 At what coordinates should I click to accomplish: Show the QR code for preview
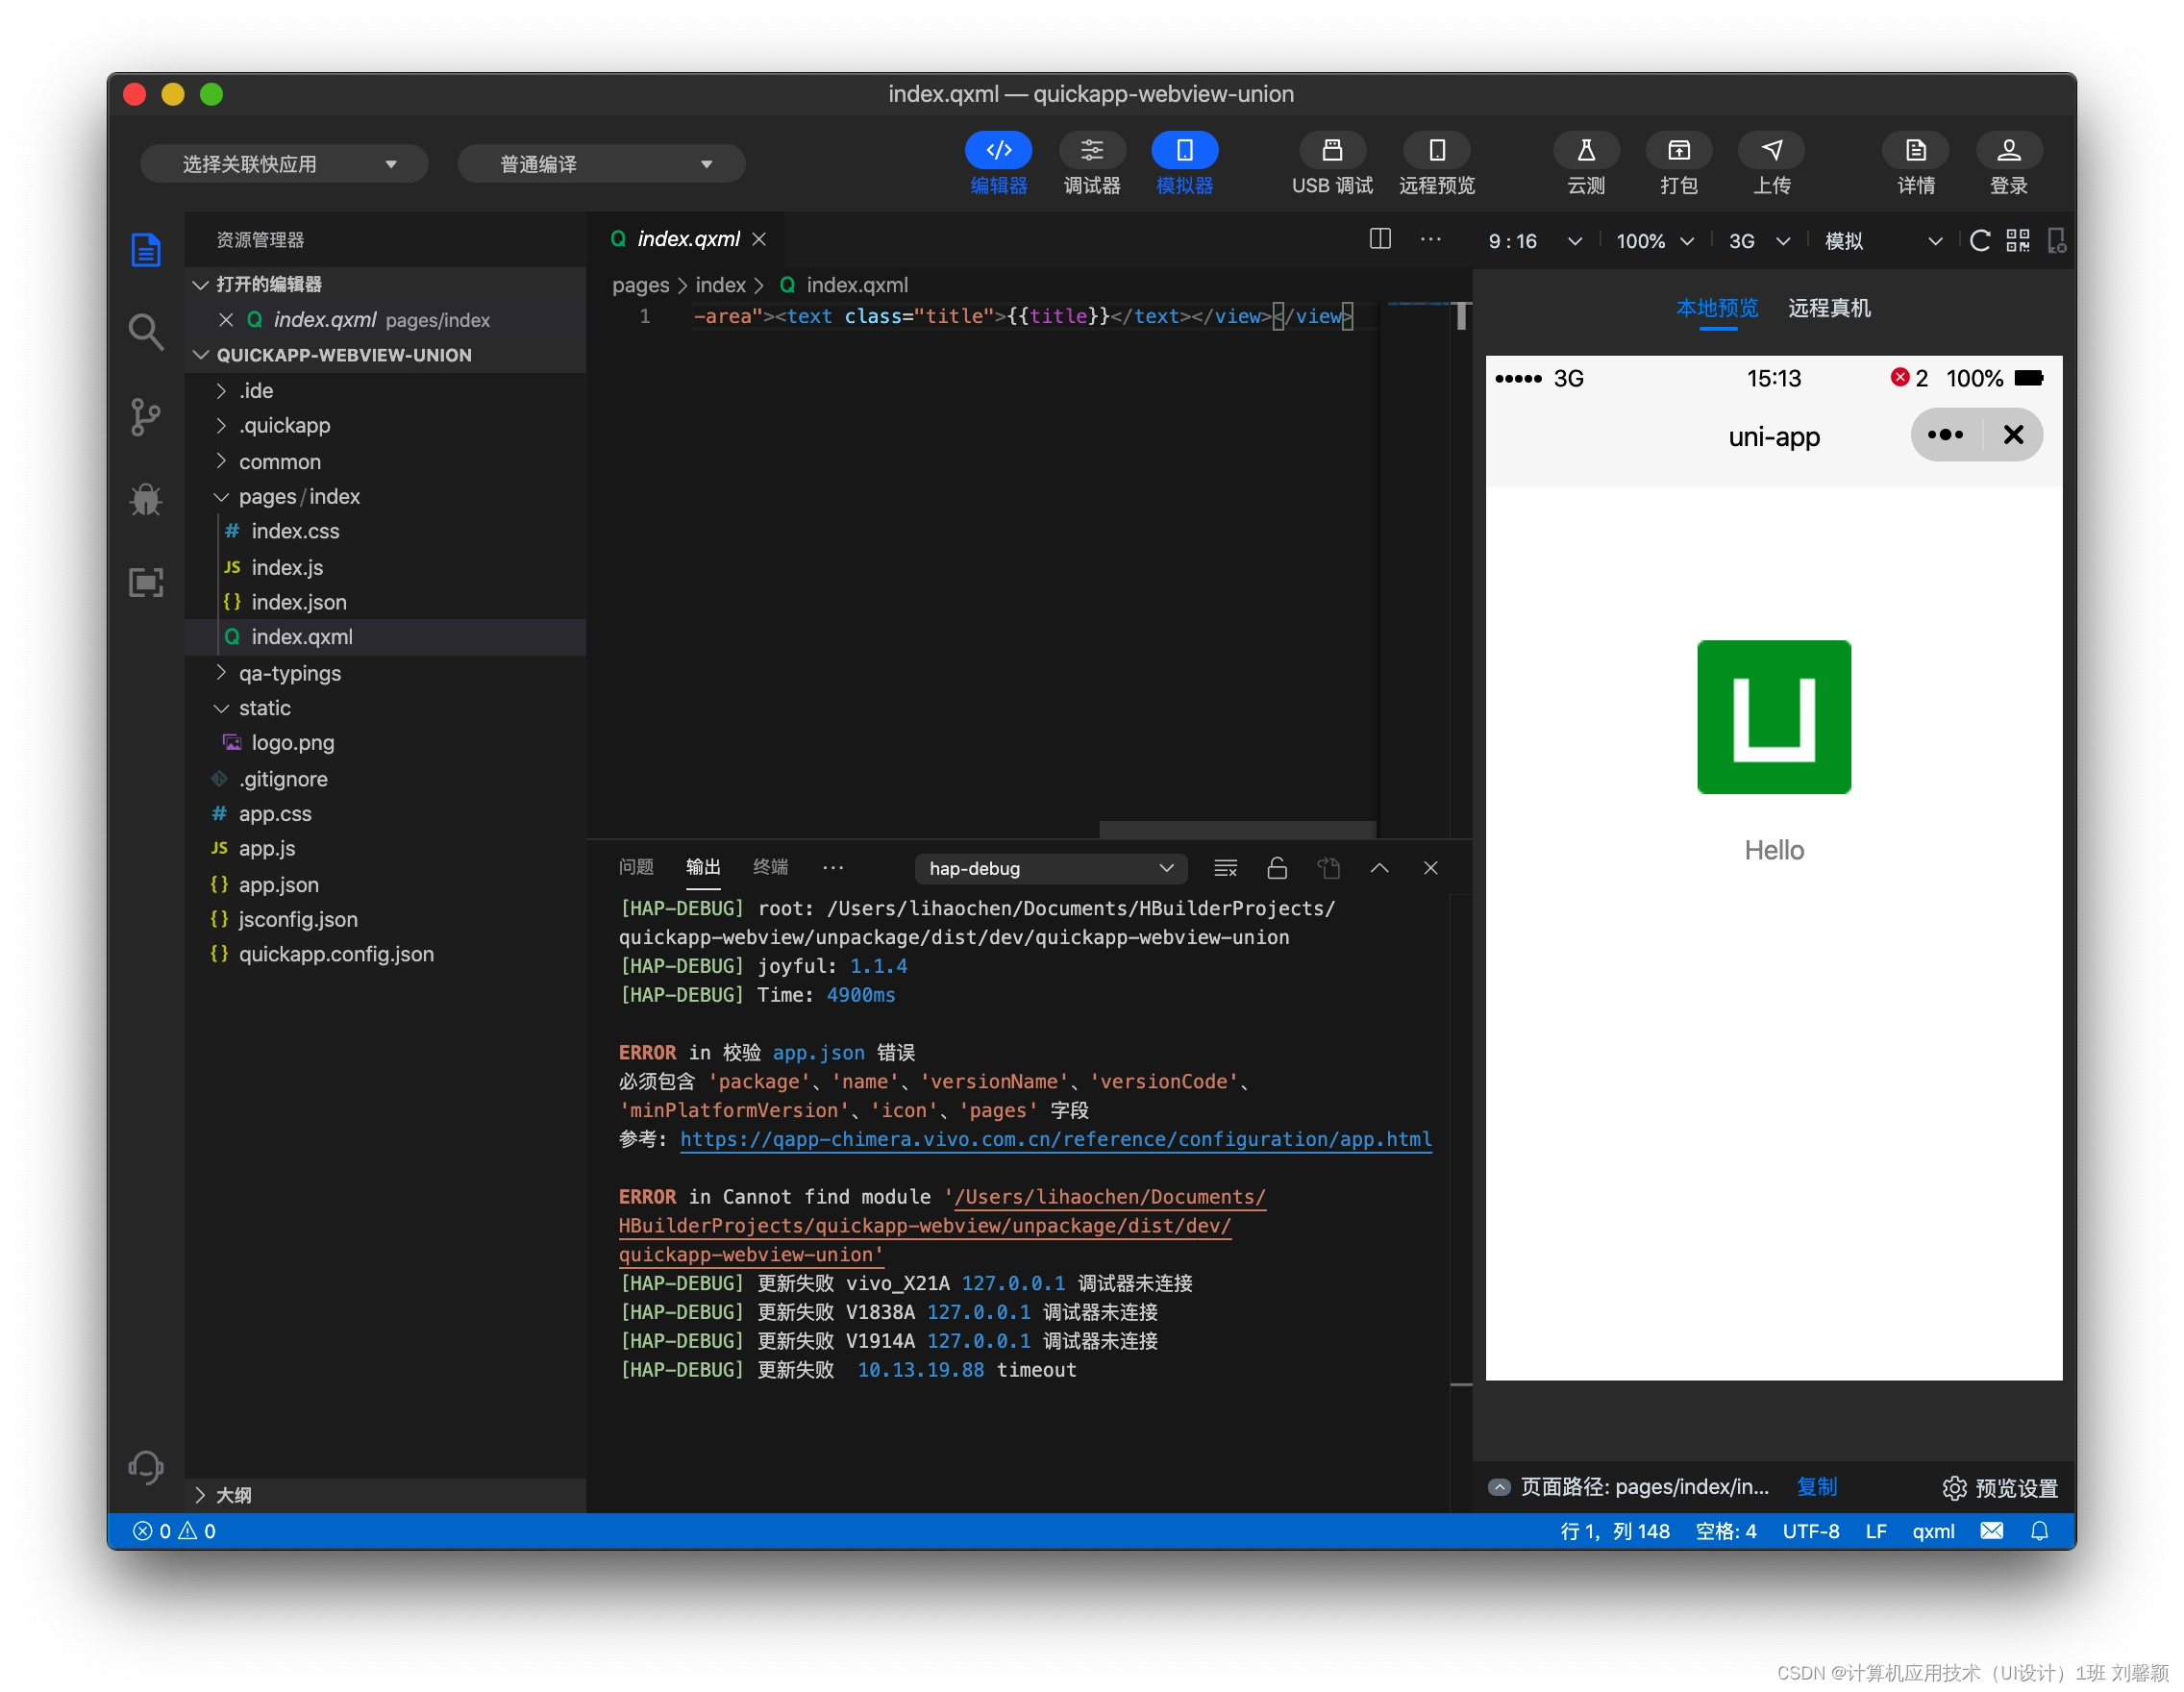[x=2018, y=240]
